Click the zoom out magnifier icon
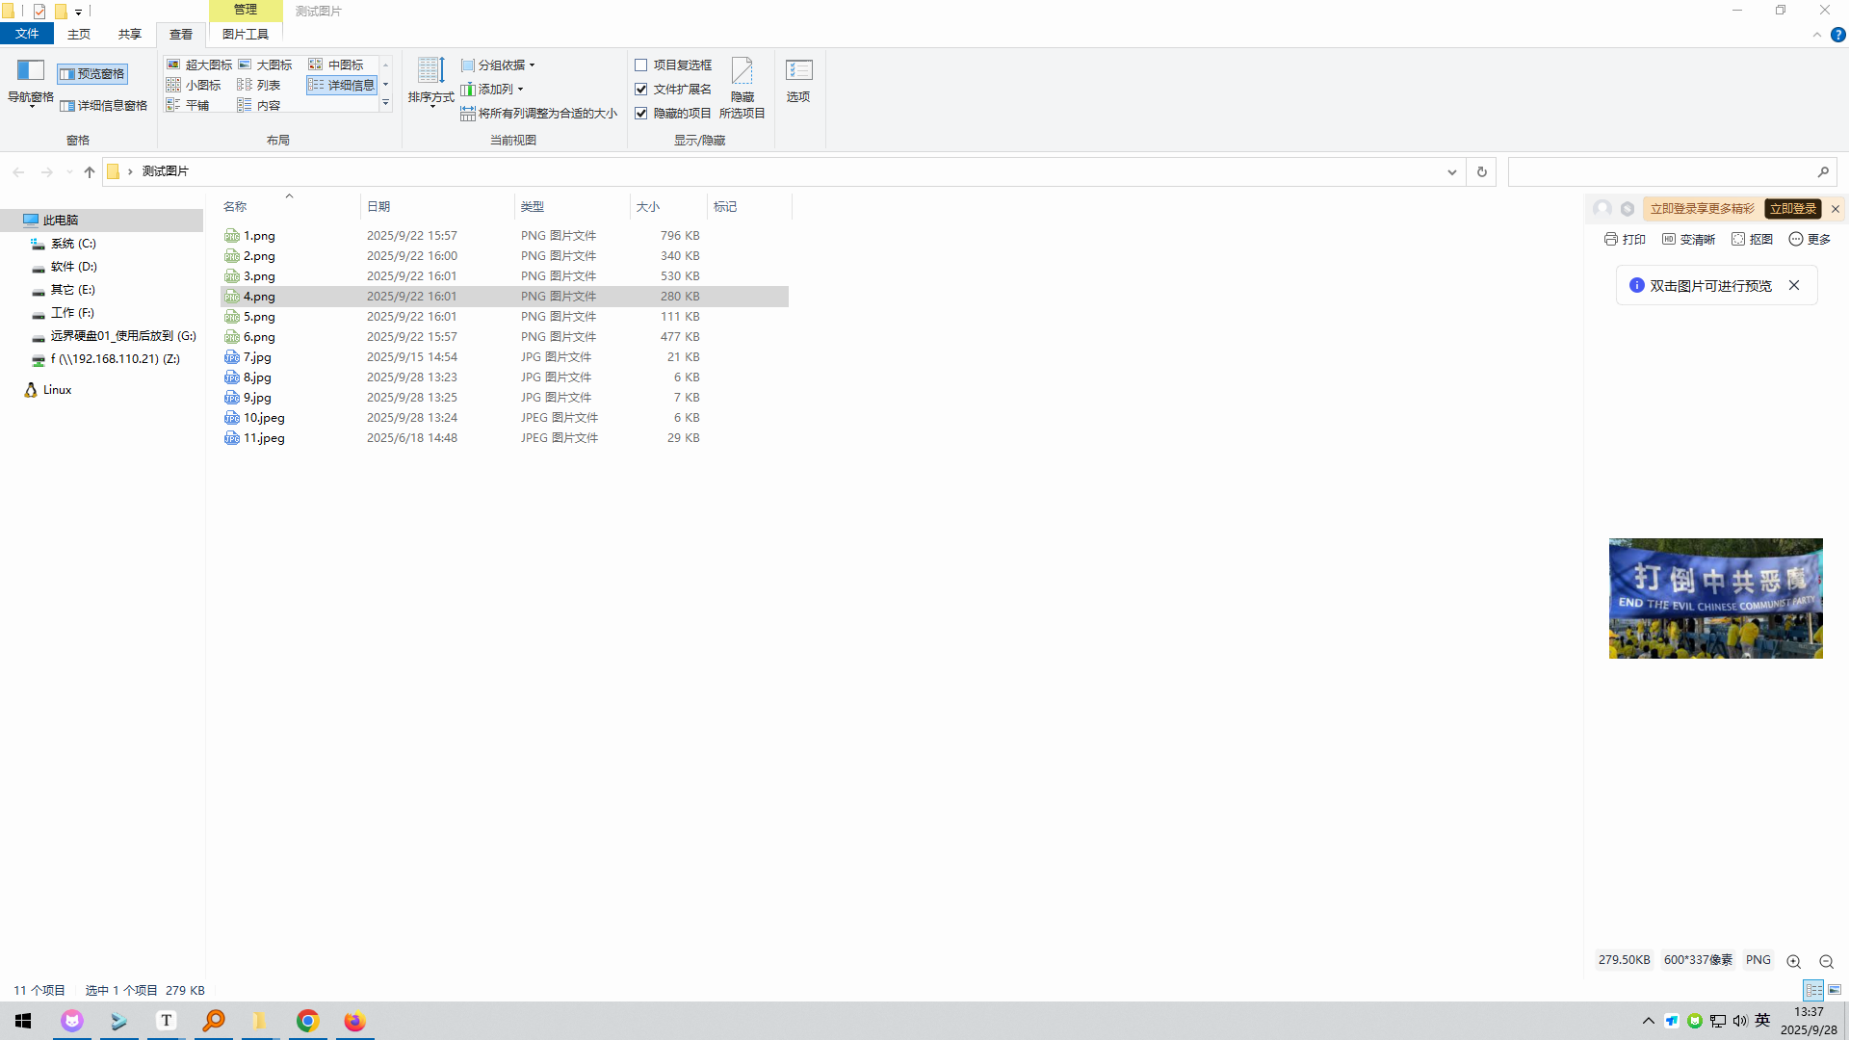 click(1826, 961)
